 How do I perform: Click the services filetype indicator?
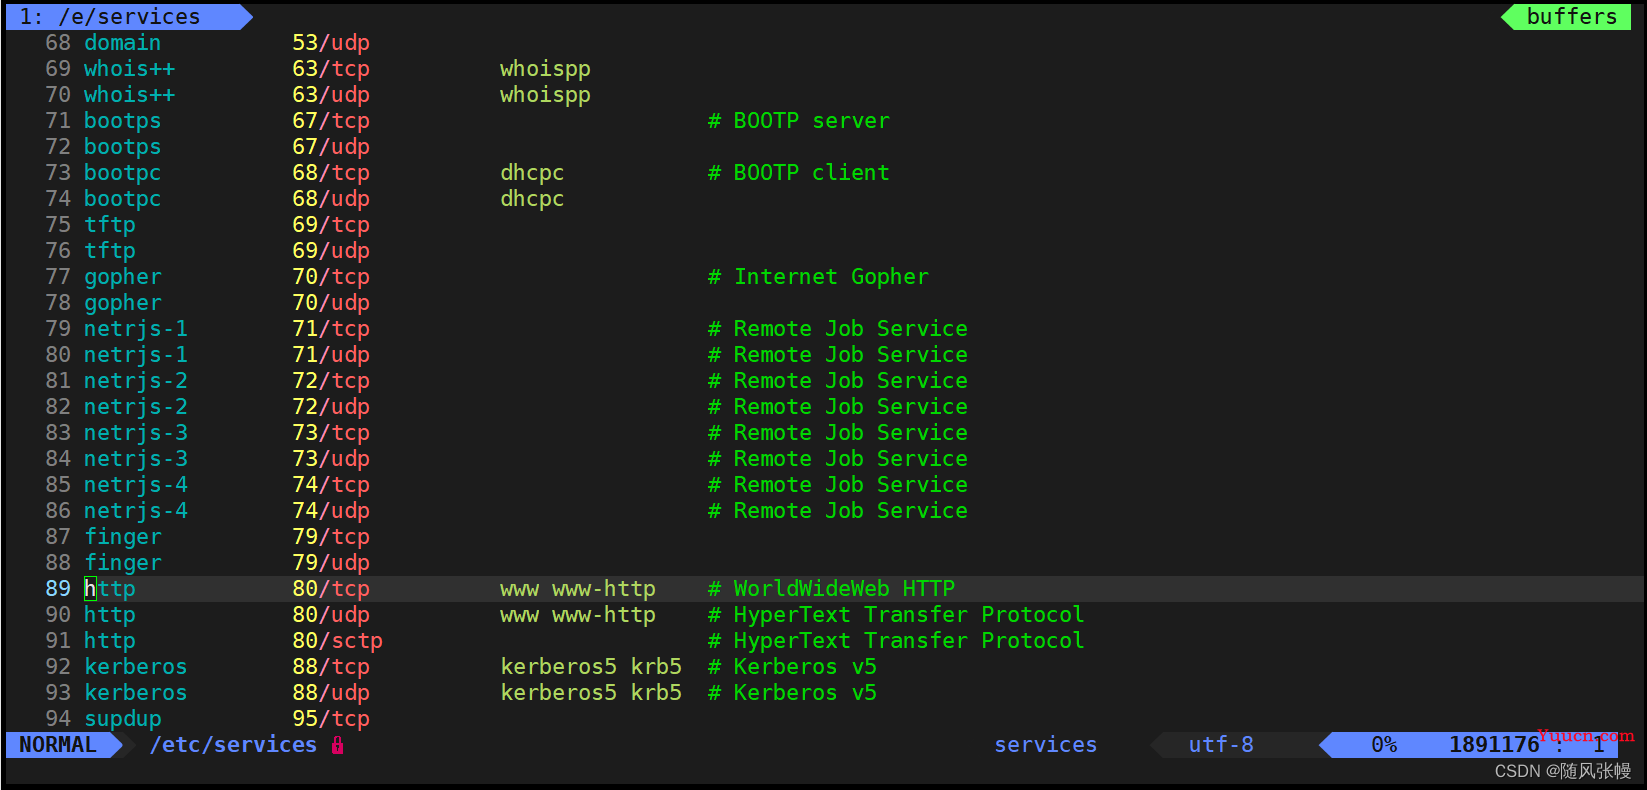(1045, 745)
